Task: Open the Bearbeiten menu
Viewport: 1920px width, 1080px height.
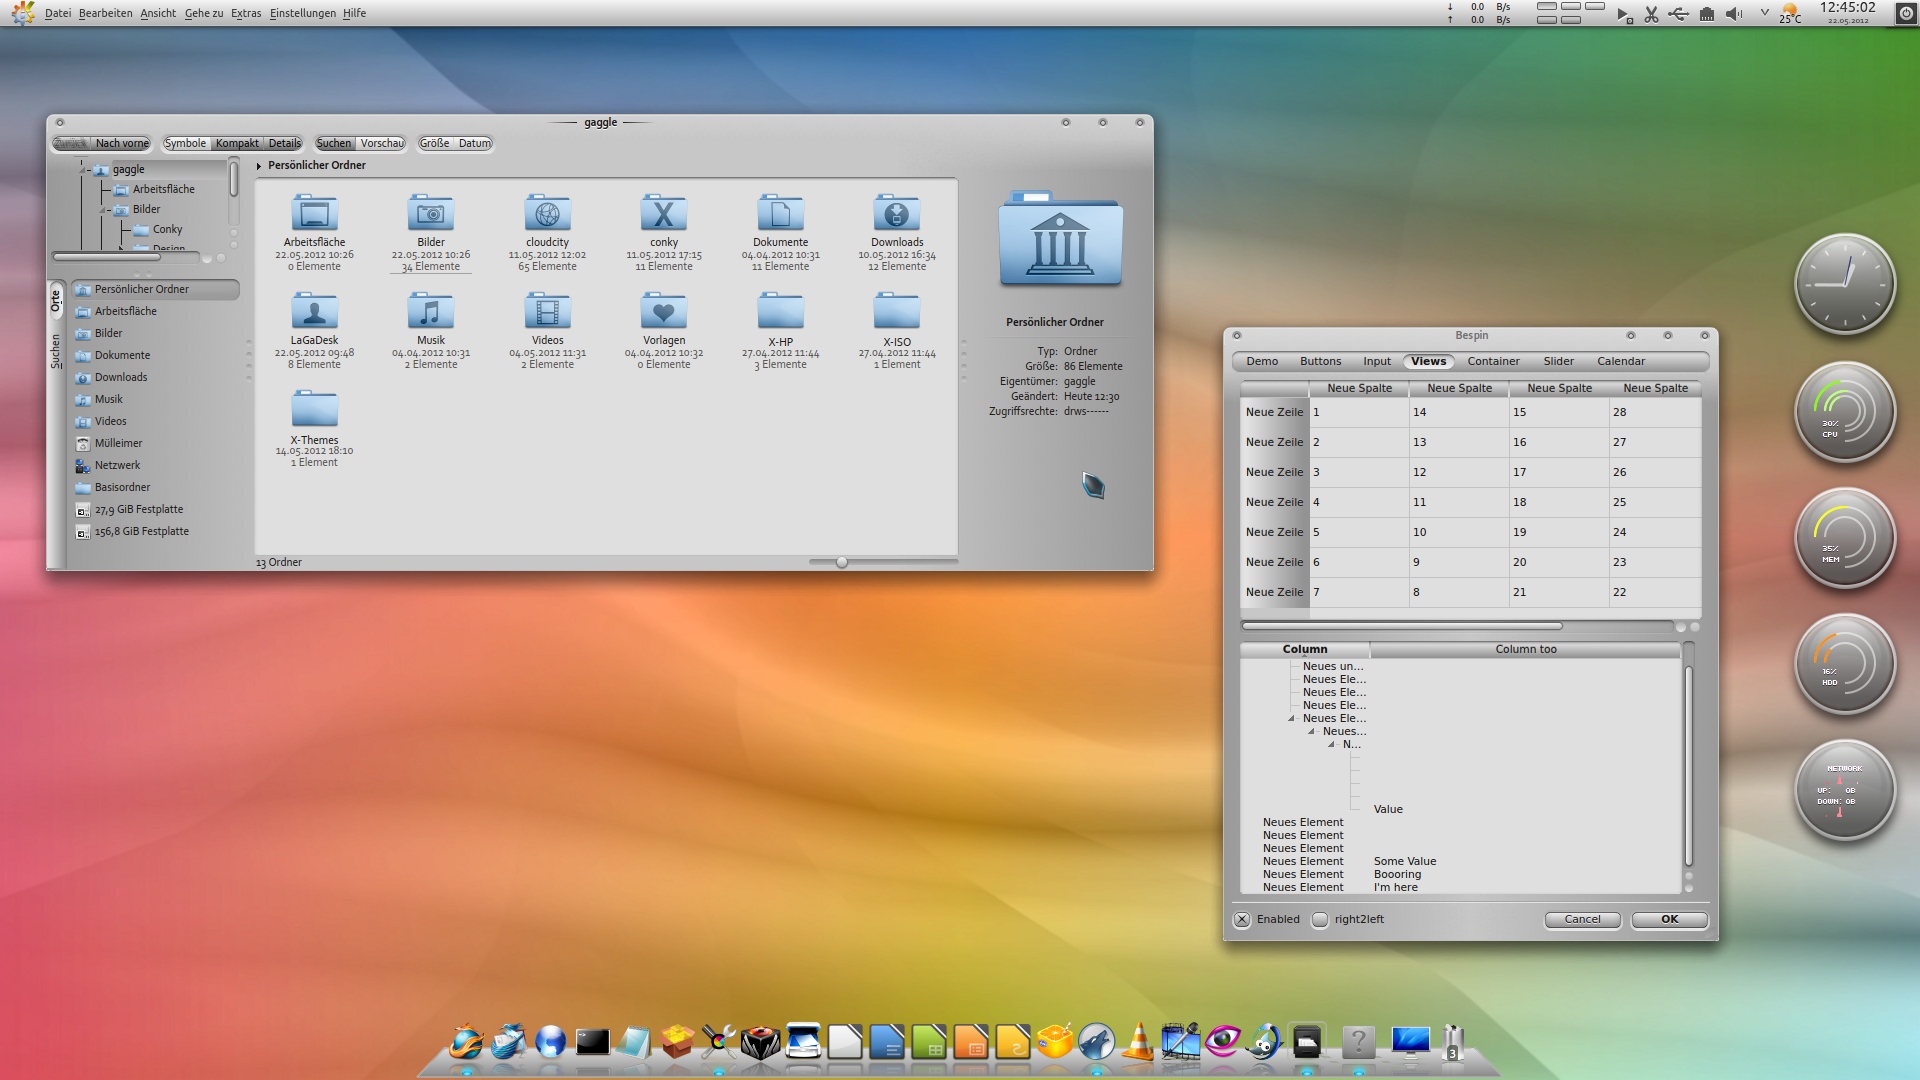Action: (105, 13)
